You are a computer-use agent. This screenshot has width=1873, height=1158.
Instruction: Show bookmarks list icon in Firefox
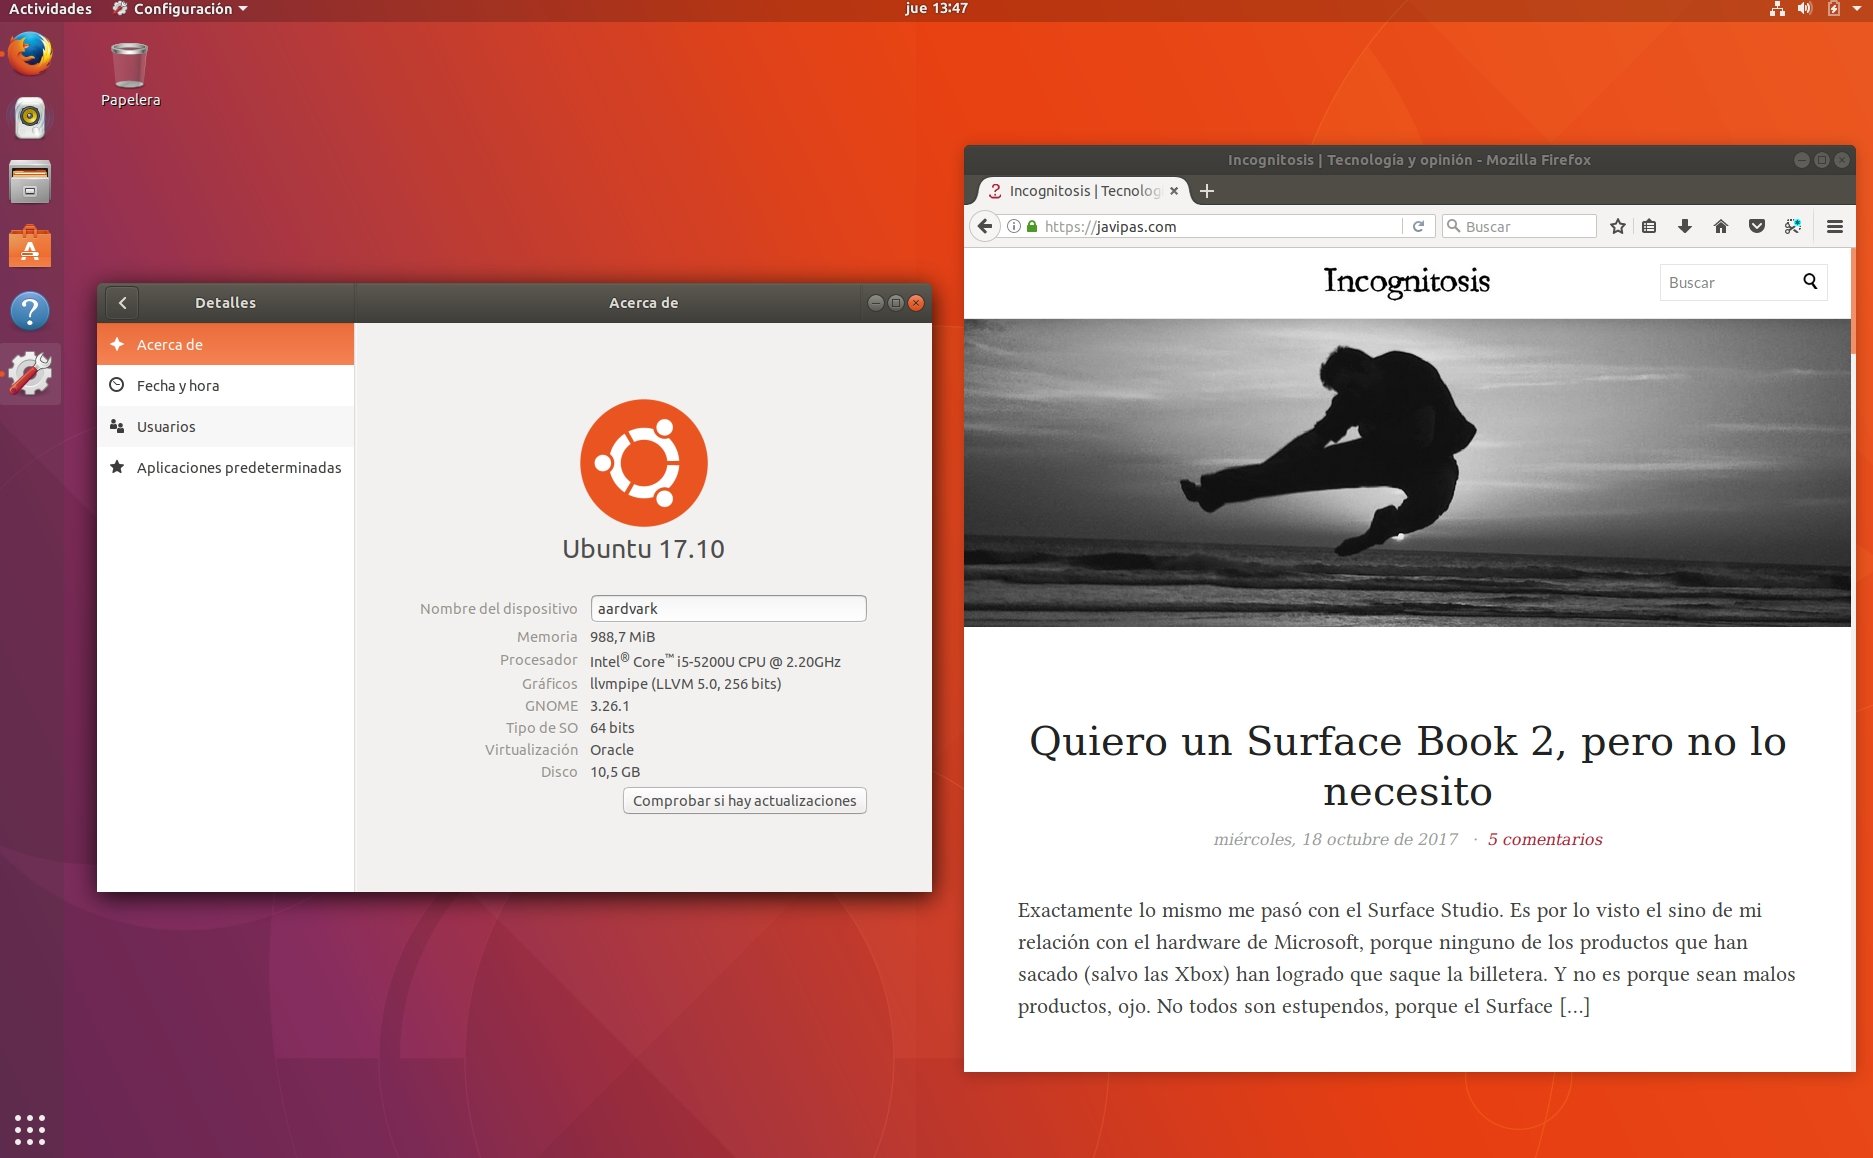coord(1649,227)
